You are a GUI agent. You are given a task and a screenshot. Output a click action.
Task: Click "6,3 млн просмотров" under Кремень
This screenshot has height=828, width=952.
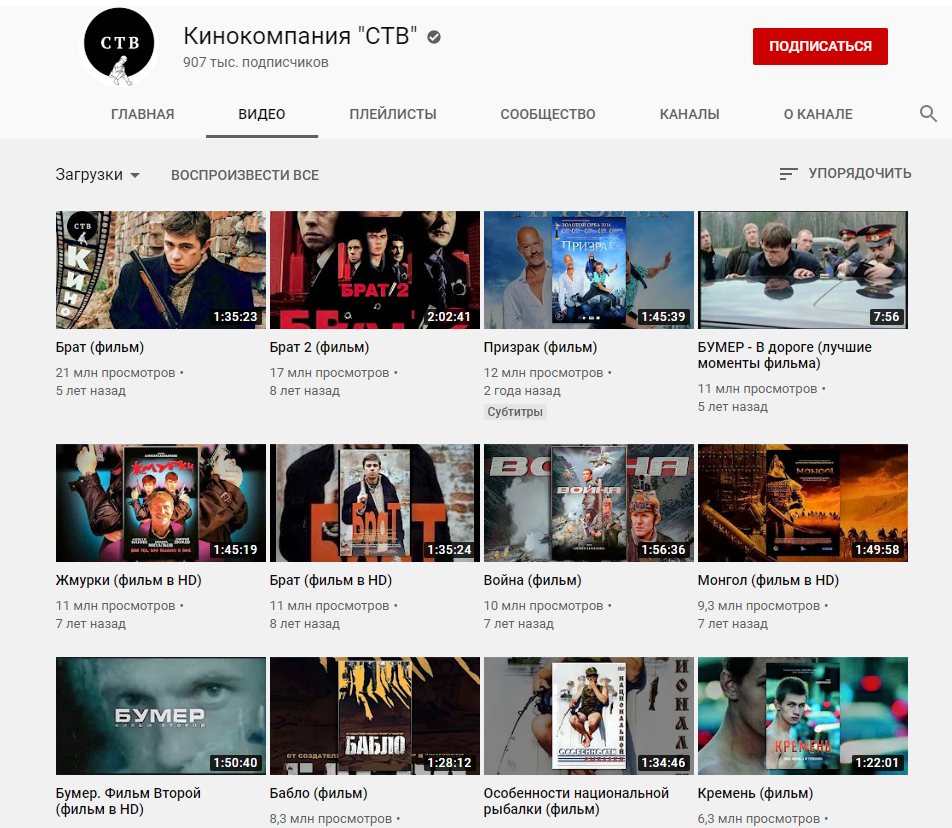click(x=759, y=819)
